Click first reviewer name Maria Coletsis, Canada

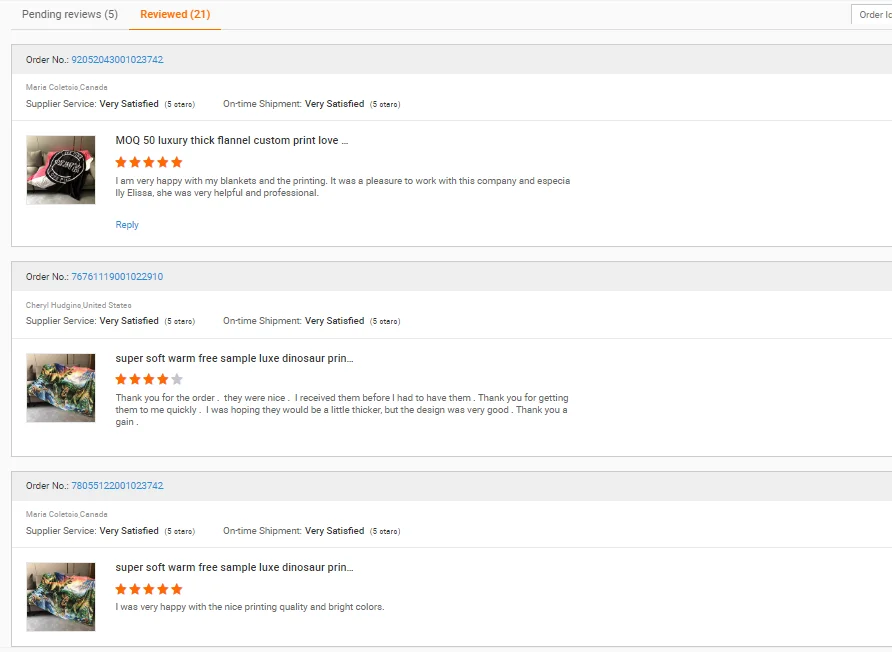click(67, 87)
